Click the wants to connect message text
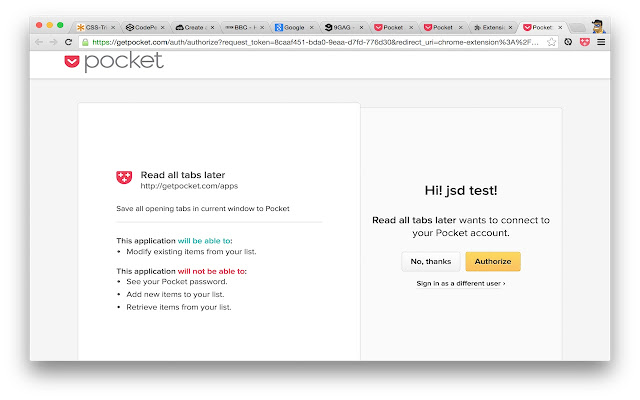Image resolution: width=640 pixels, height=400 pixels. (x=461, y=227)
